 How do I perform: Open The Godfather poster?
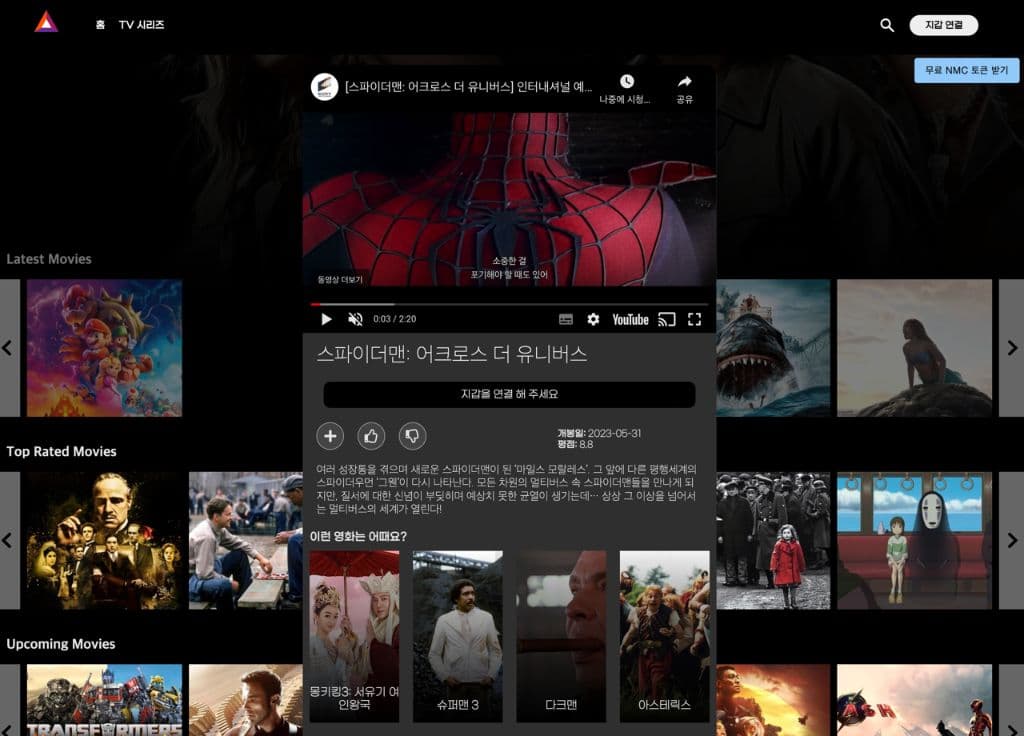click(104, 541)
